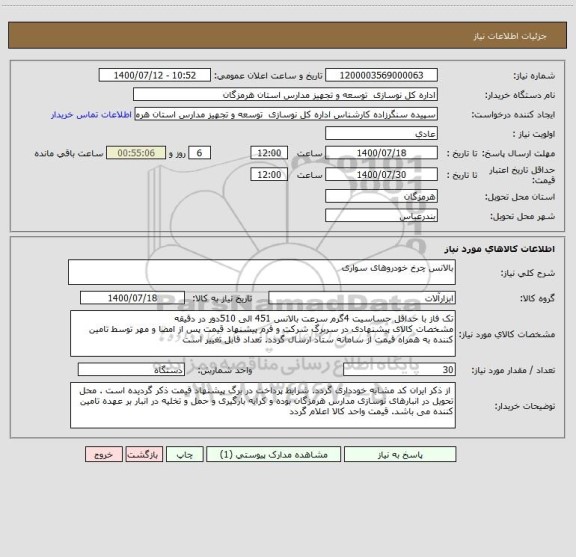Click the جزئیات اطلاعات نیاز header title
576x557 pixels.
(510, 36)
